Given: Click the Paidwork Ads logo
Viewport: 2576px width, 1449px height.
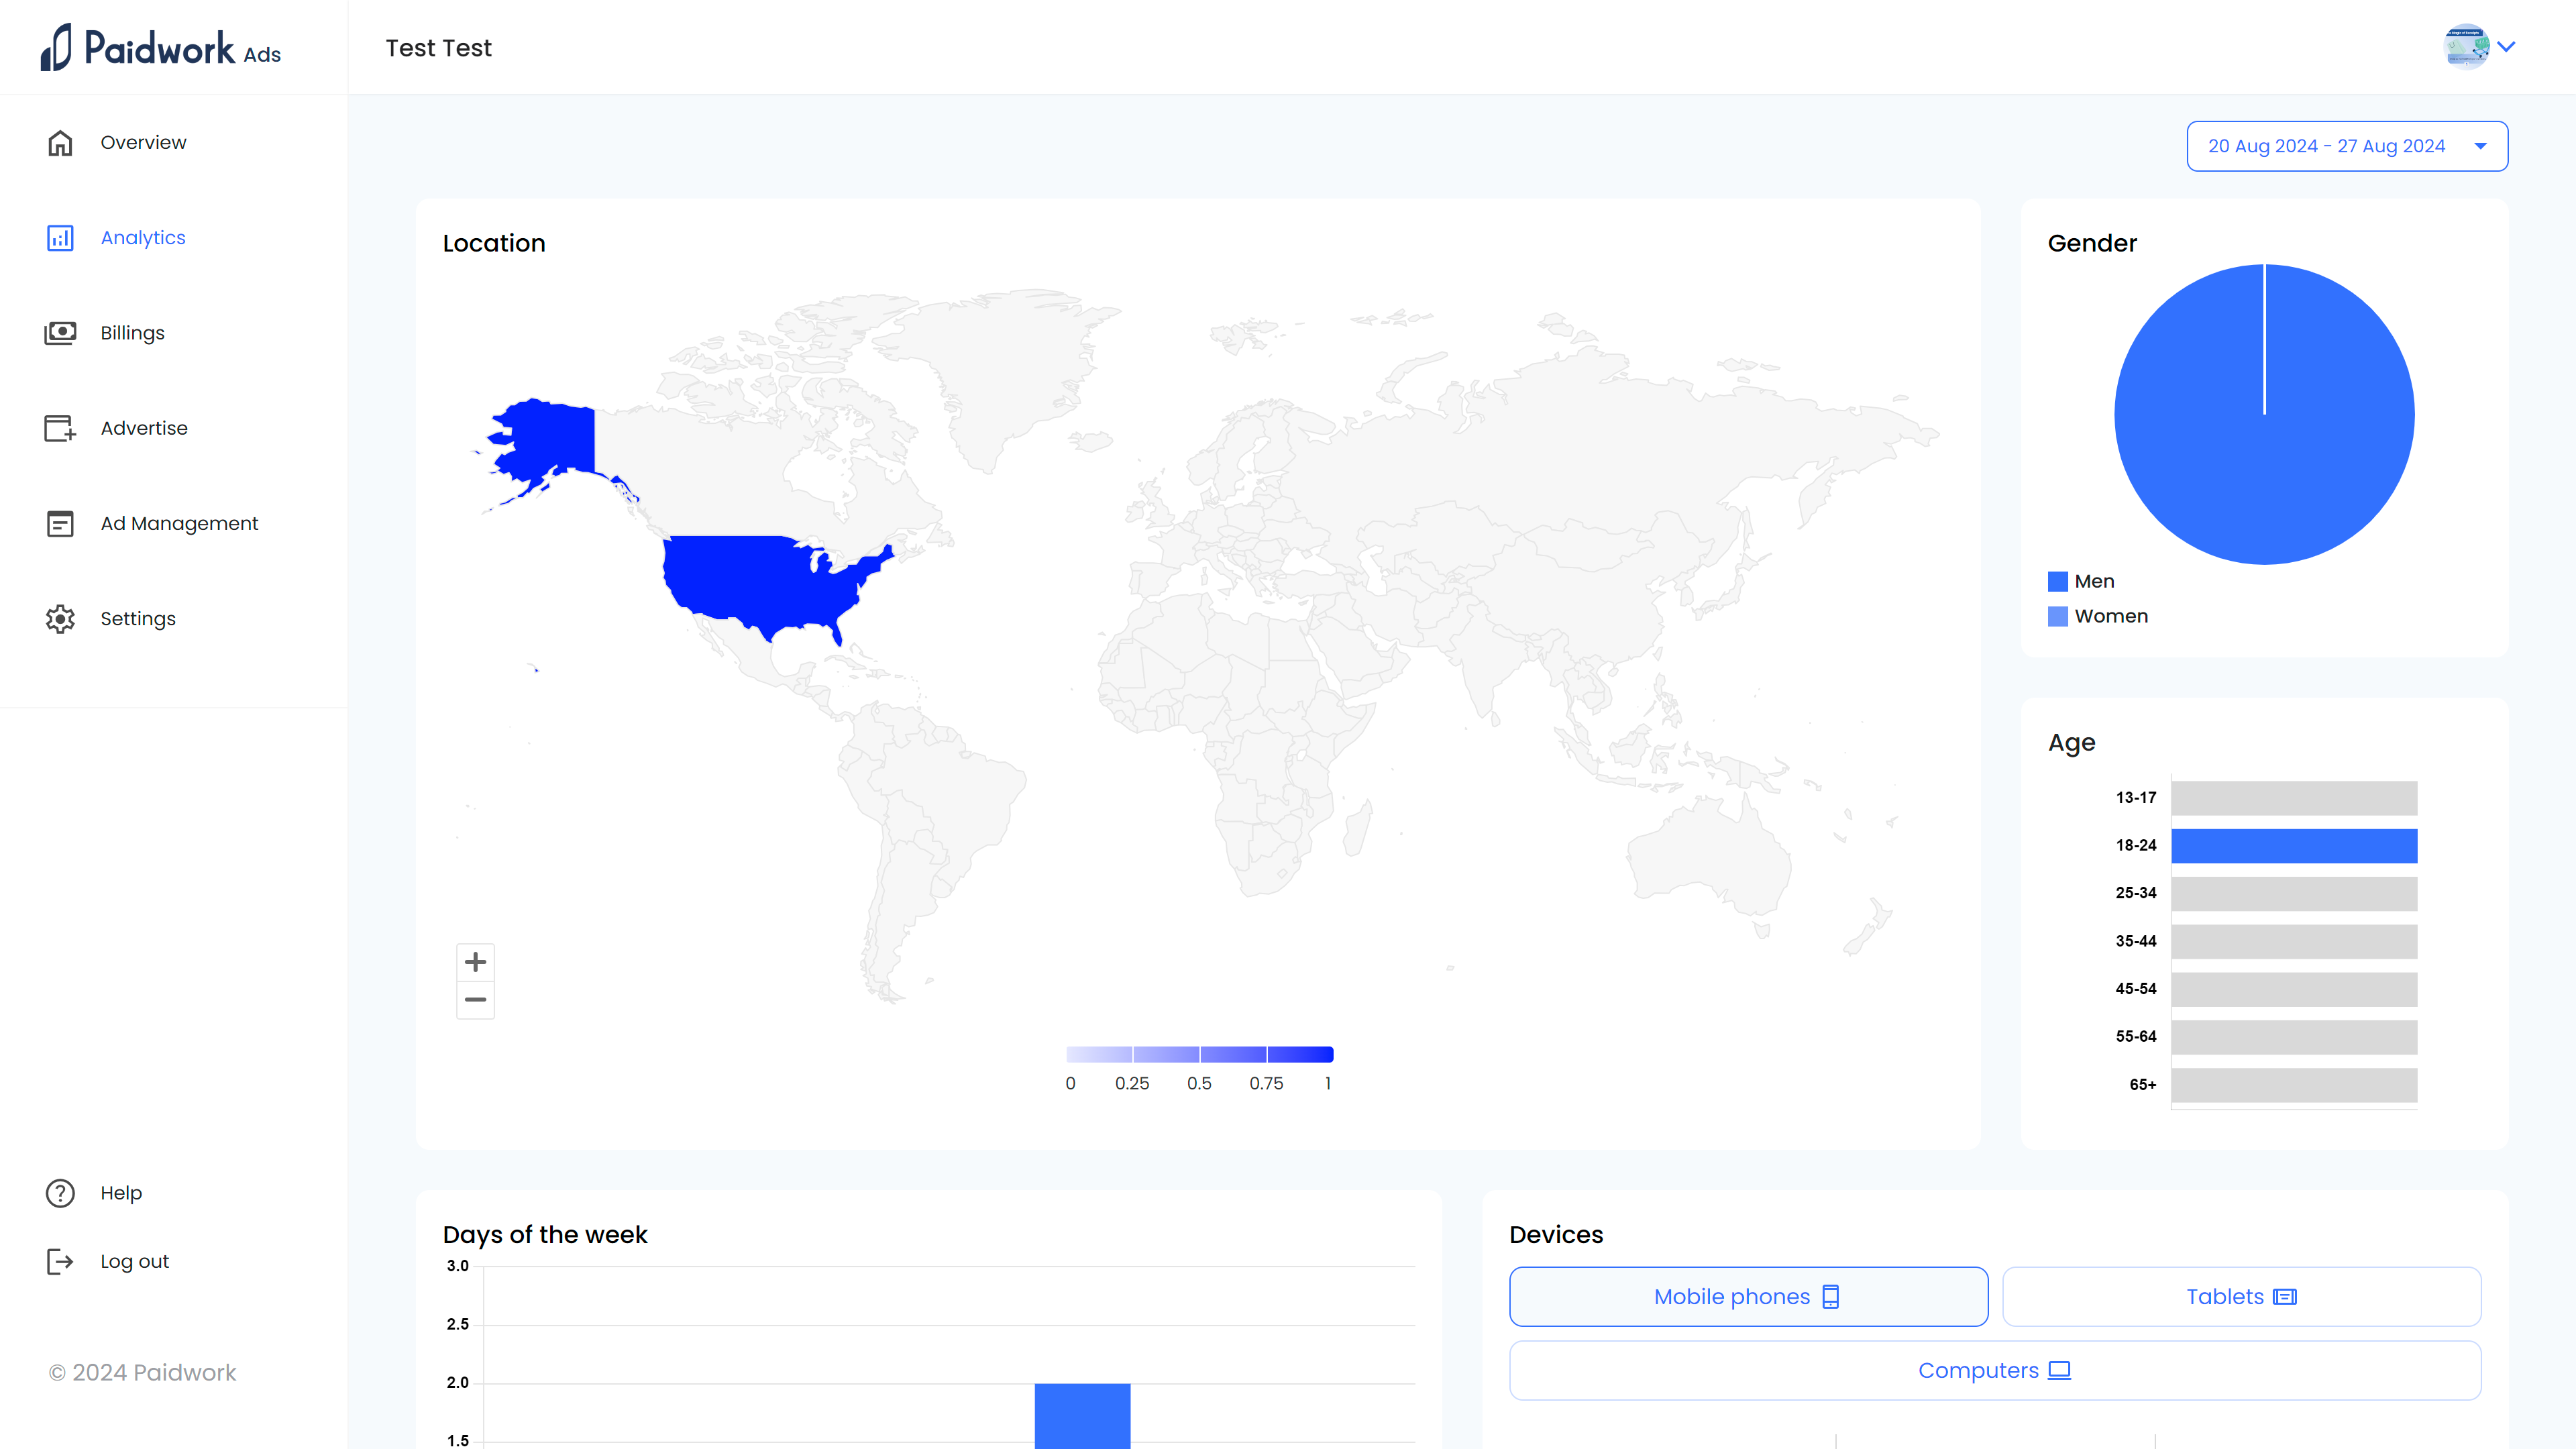Looking at the screenshot, I should click(x=161, y=47).
